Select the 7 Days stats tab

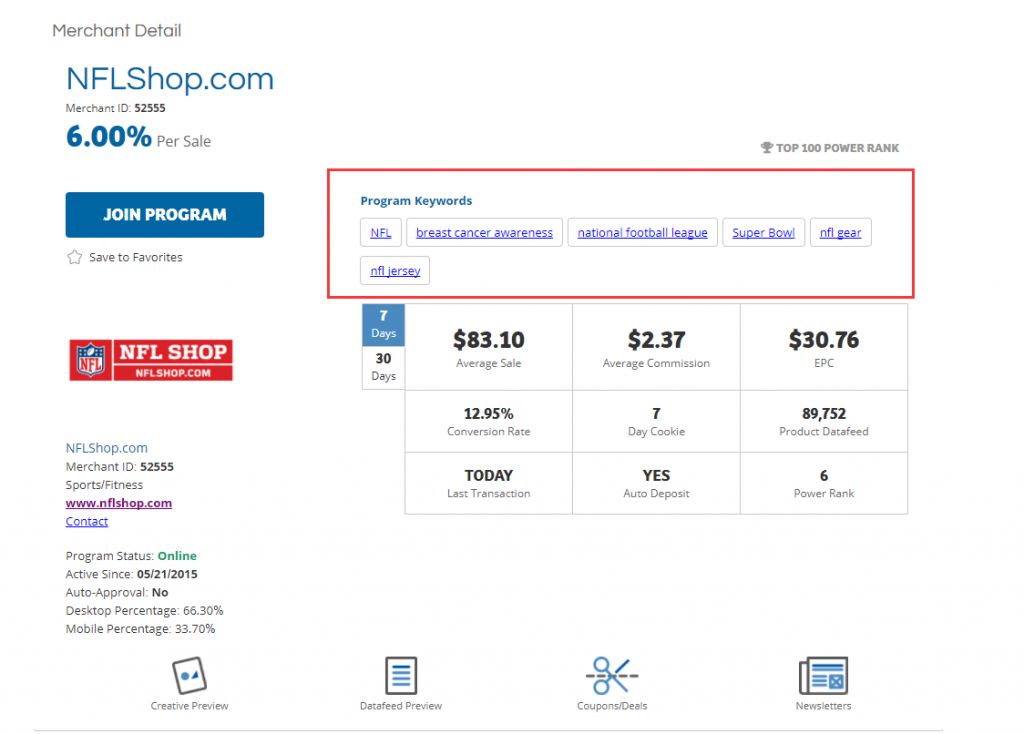[383, 325]
